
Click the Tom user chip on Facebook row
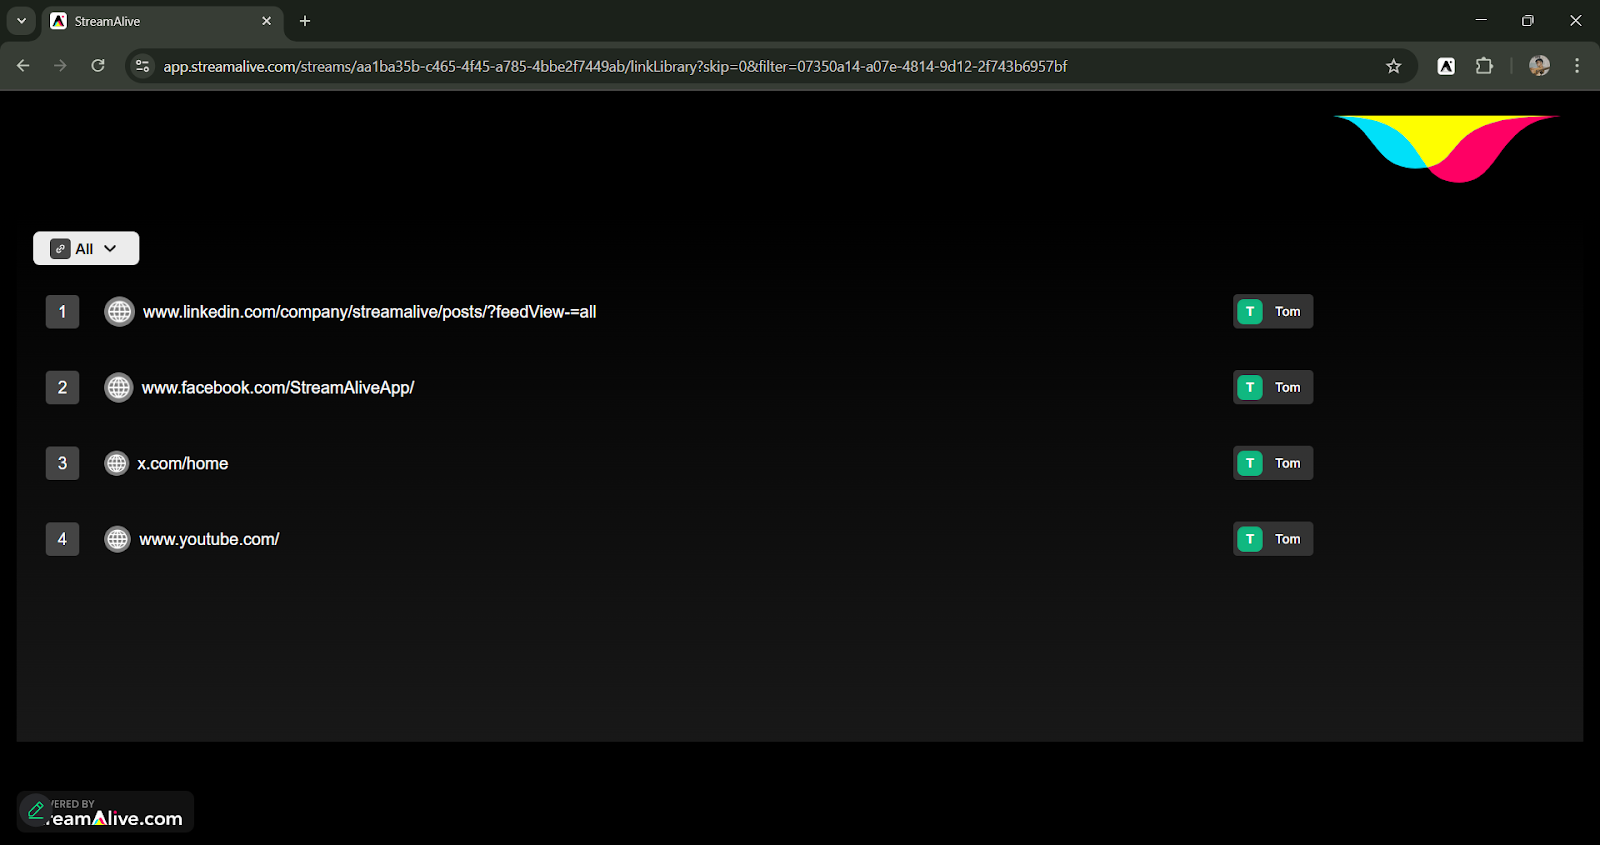1273,387
